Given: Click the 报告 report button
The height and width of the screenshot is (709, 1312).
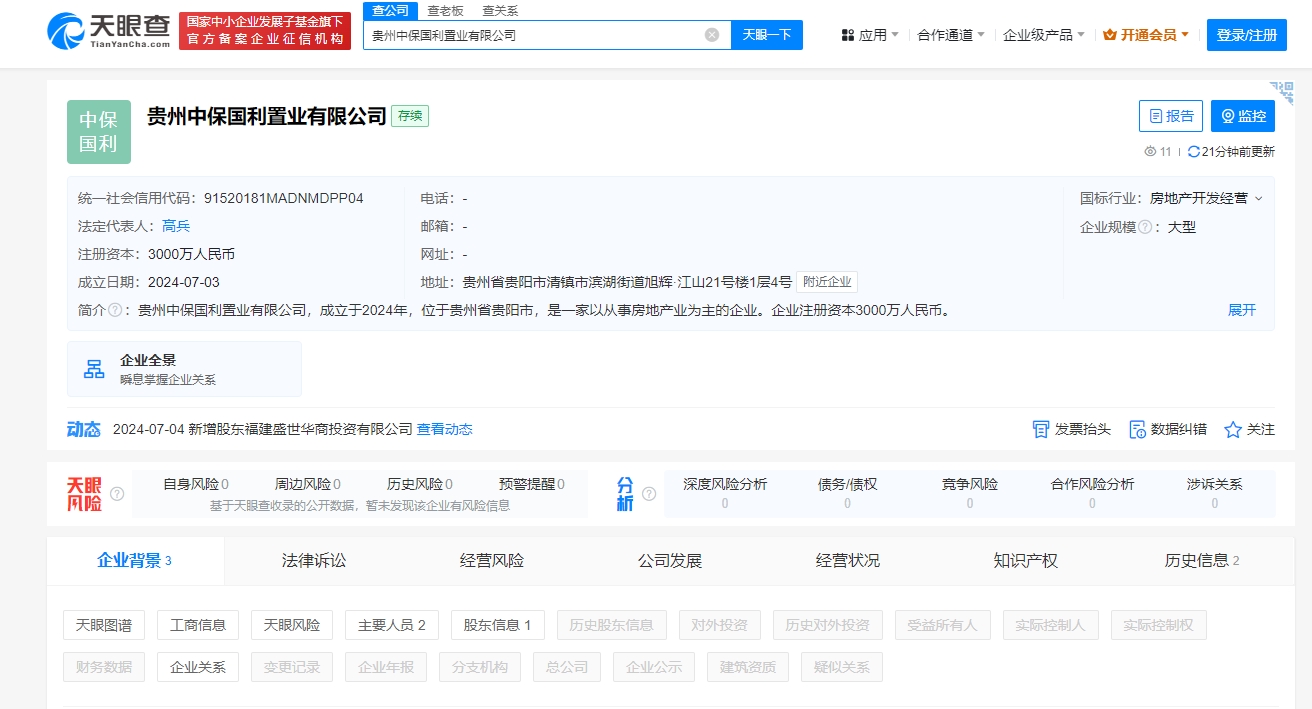Looking at the screenshot, I should point(1171,116).
